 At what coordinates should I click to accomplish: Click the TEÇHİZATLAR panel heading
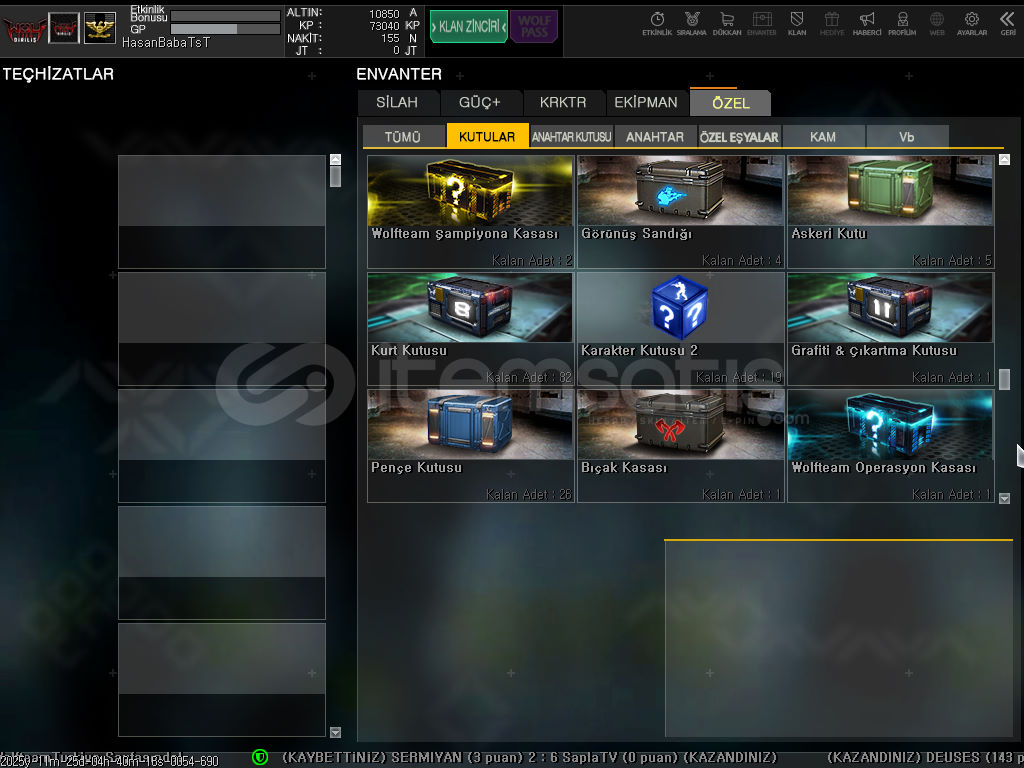(x=58, y=74)
